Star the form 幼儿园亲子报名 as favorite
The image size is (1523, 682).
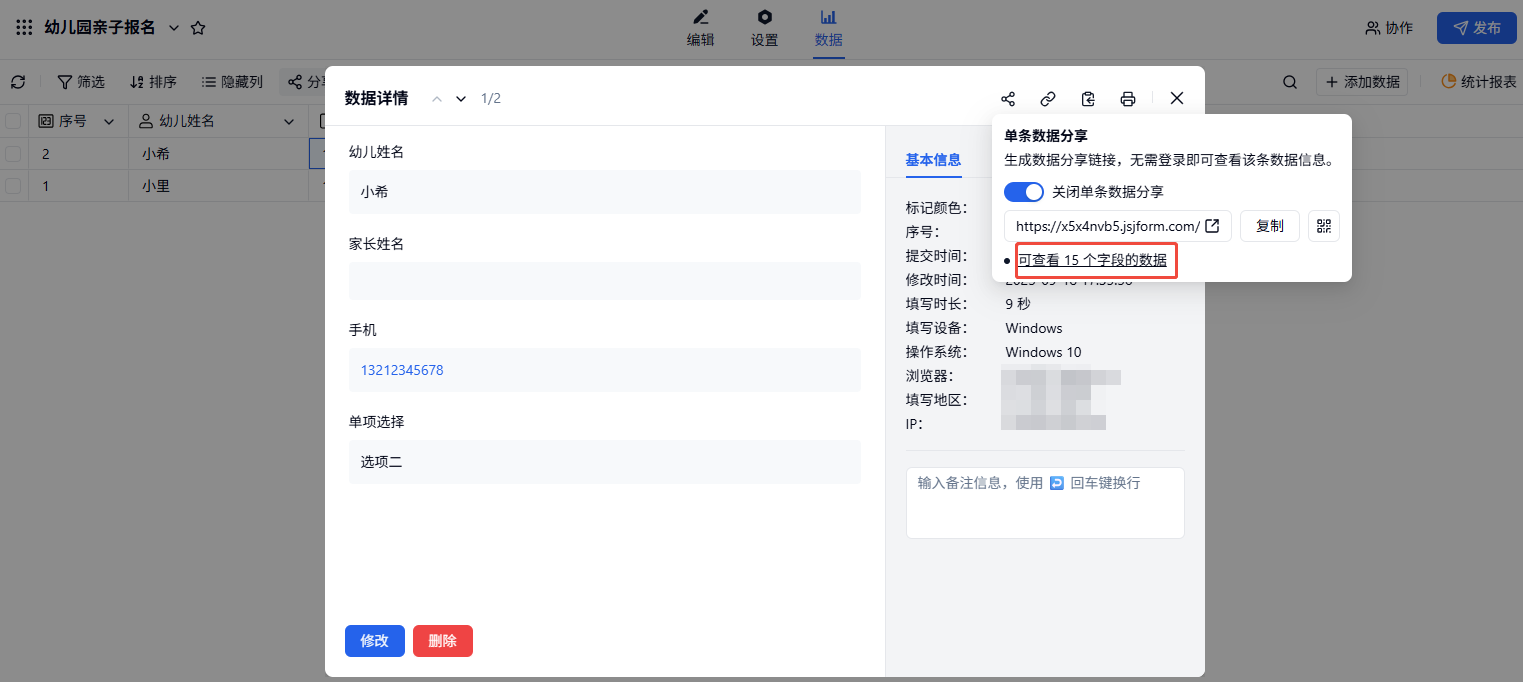198,28
